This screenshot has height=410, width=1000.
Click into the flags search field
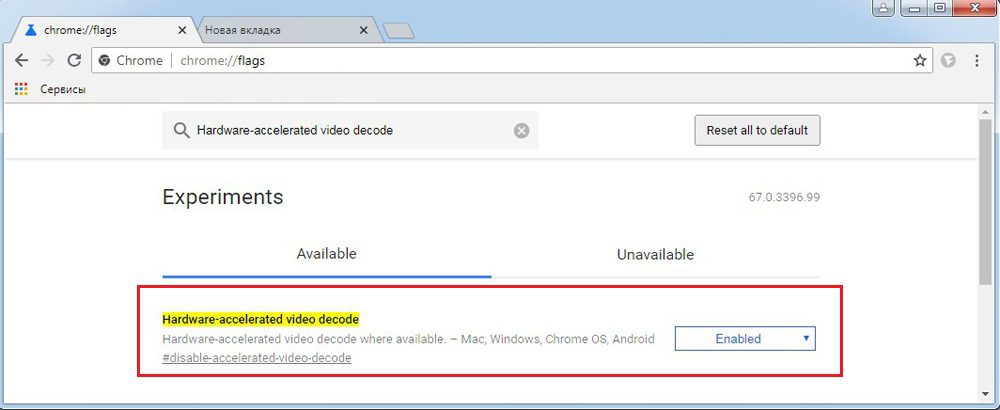pos(350,131)
